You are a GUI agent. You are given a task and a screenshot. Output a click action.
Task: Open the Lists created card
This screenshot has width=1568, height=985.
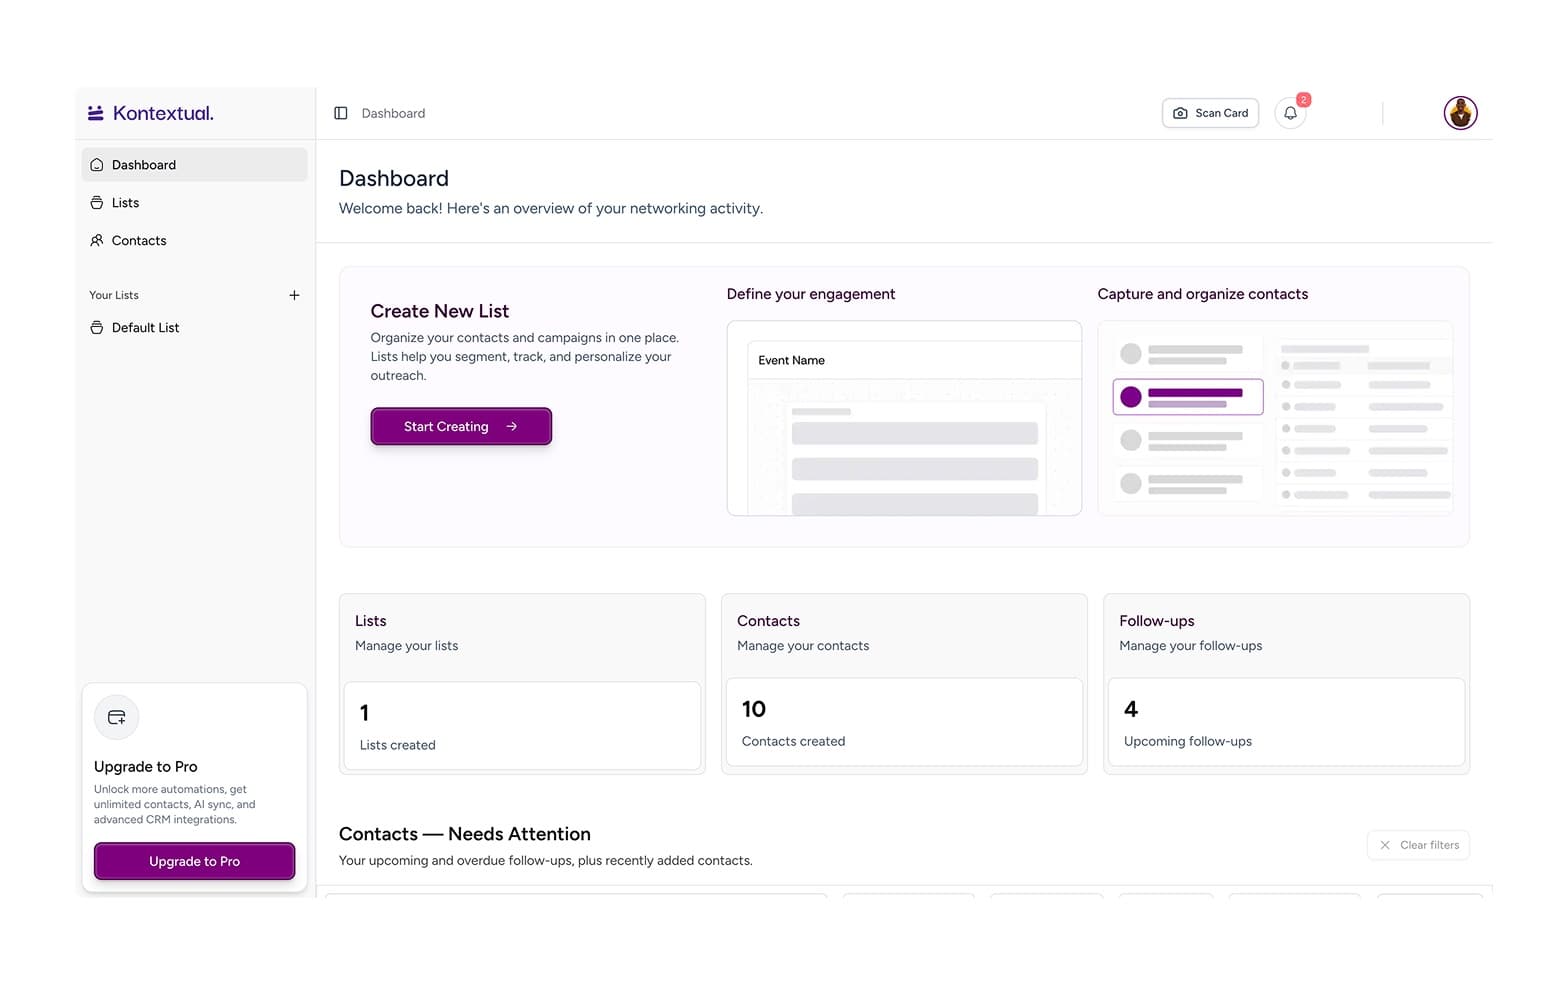click(522, 726)
